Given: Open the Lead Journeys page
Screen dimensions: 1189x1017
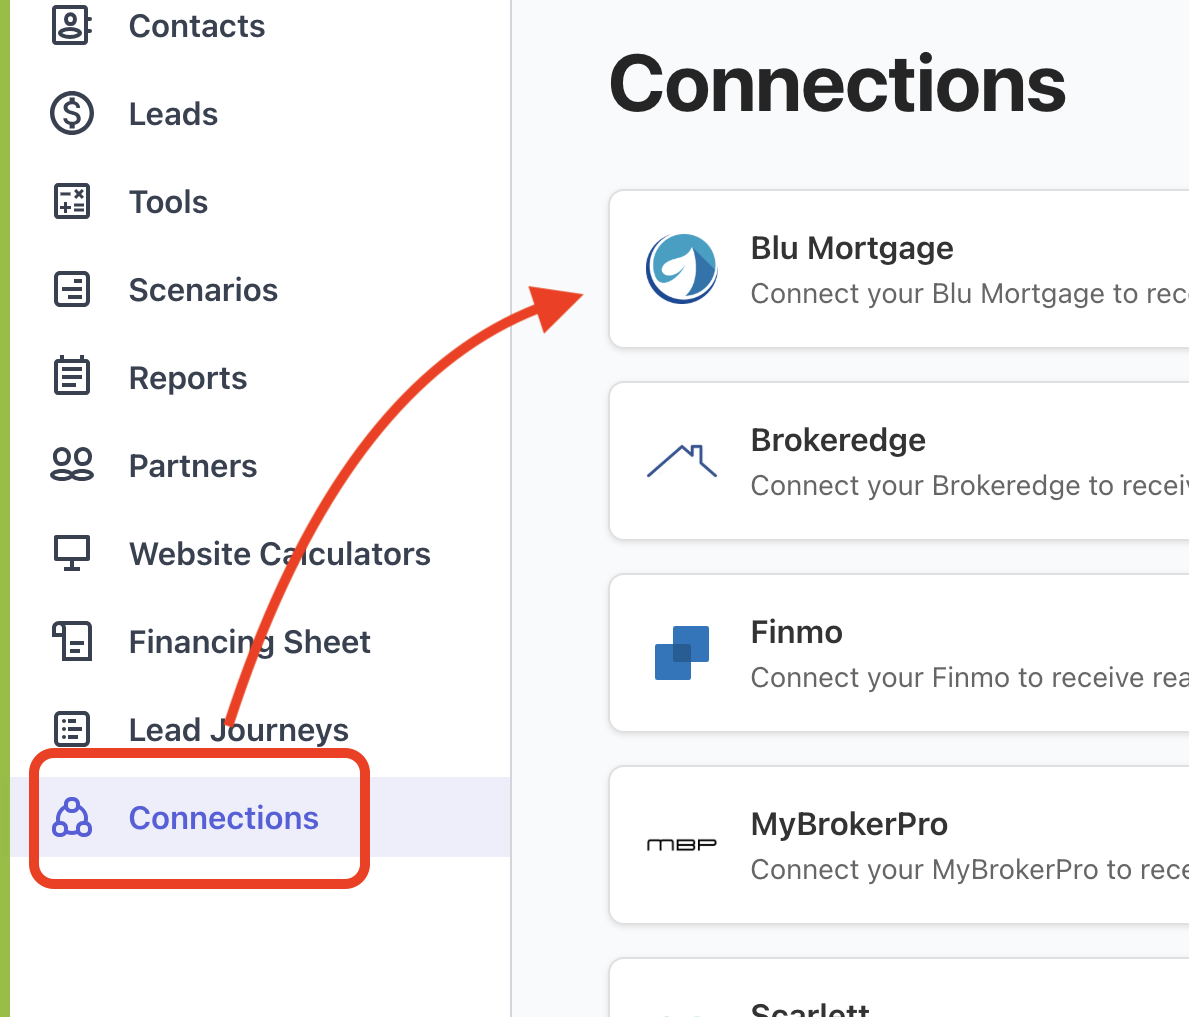Looking at the screenshot, I should click(239, 730).
